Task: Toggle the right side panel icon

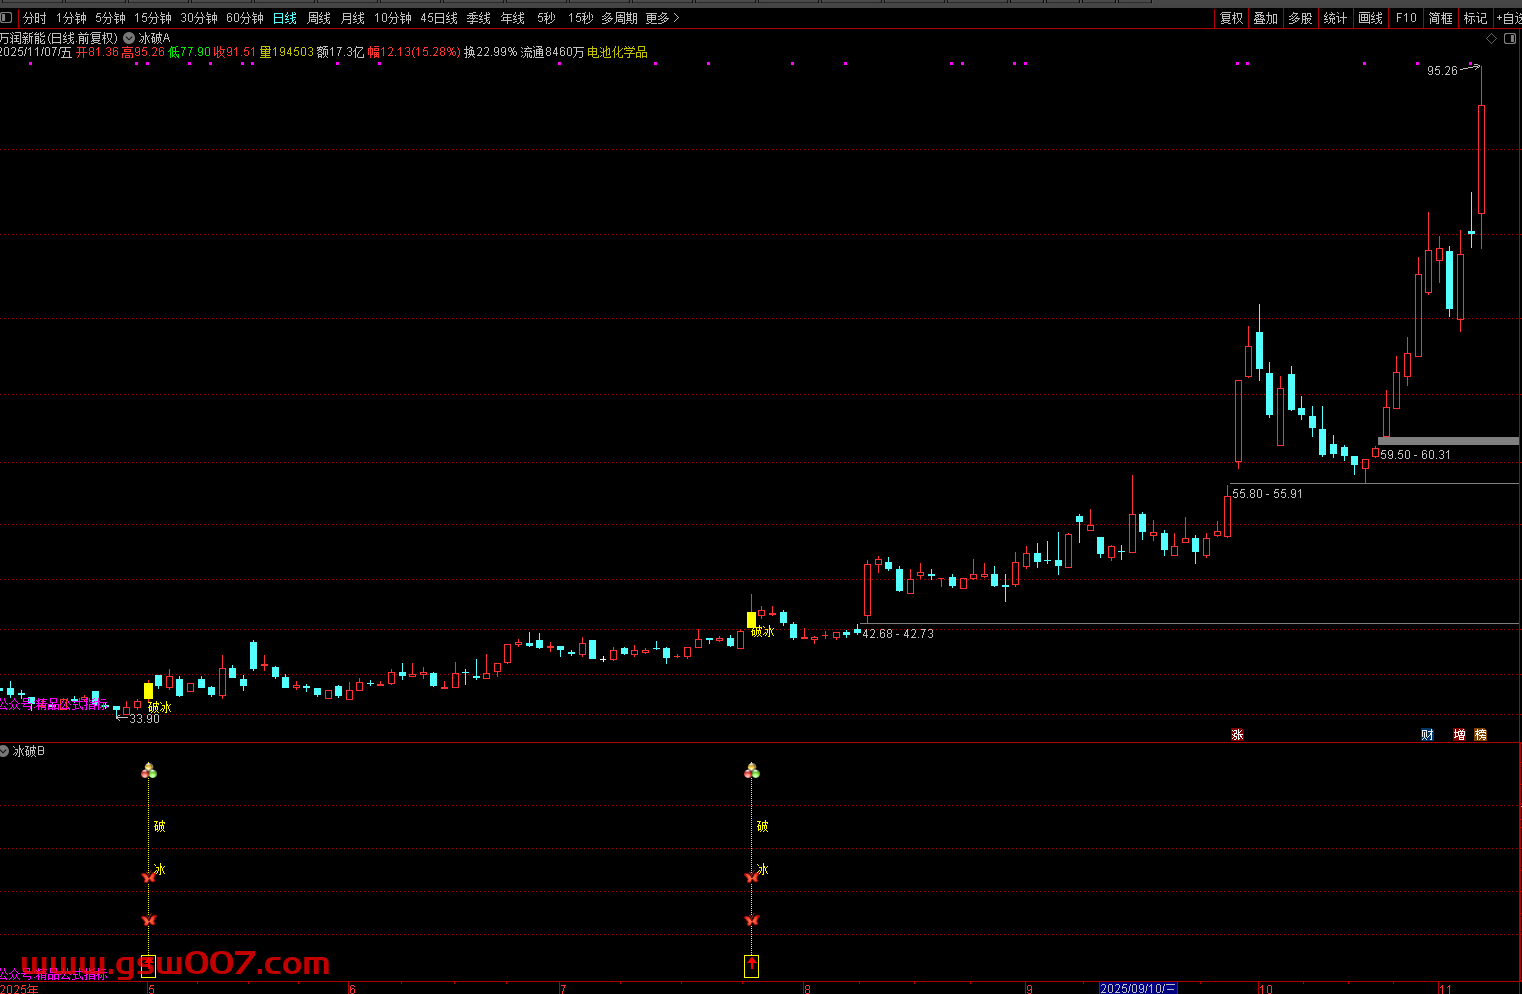Action: 1510,38
